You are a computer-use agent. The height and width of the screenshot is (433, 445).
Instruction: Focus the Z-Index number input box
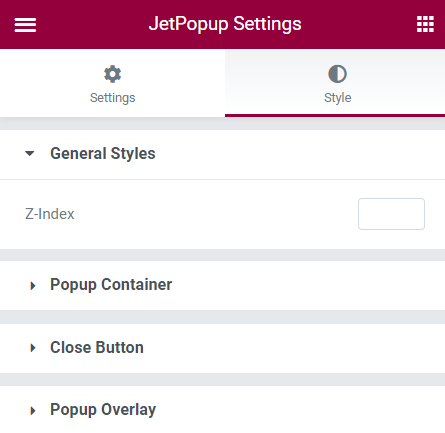tap(391, 214)
